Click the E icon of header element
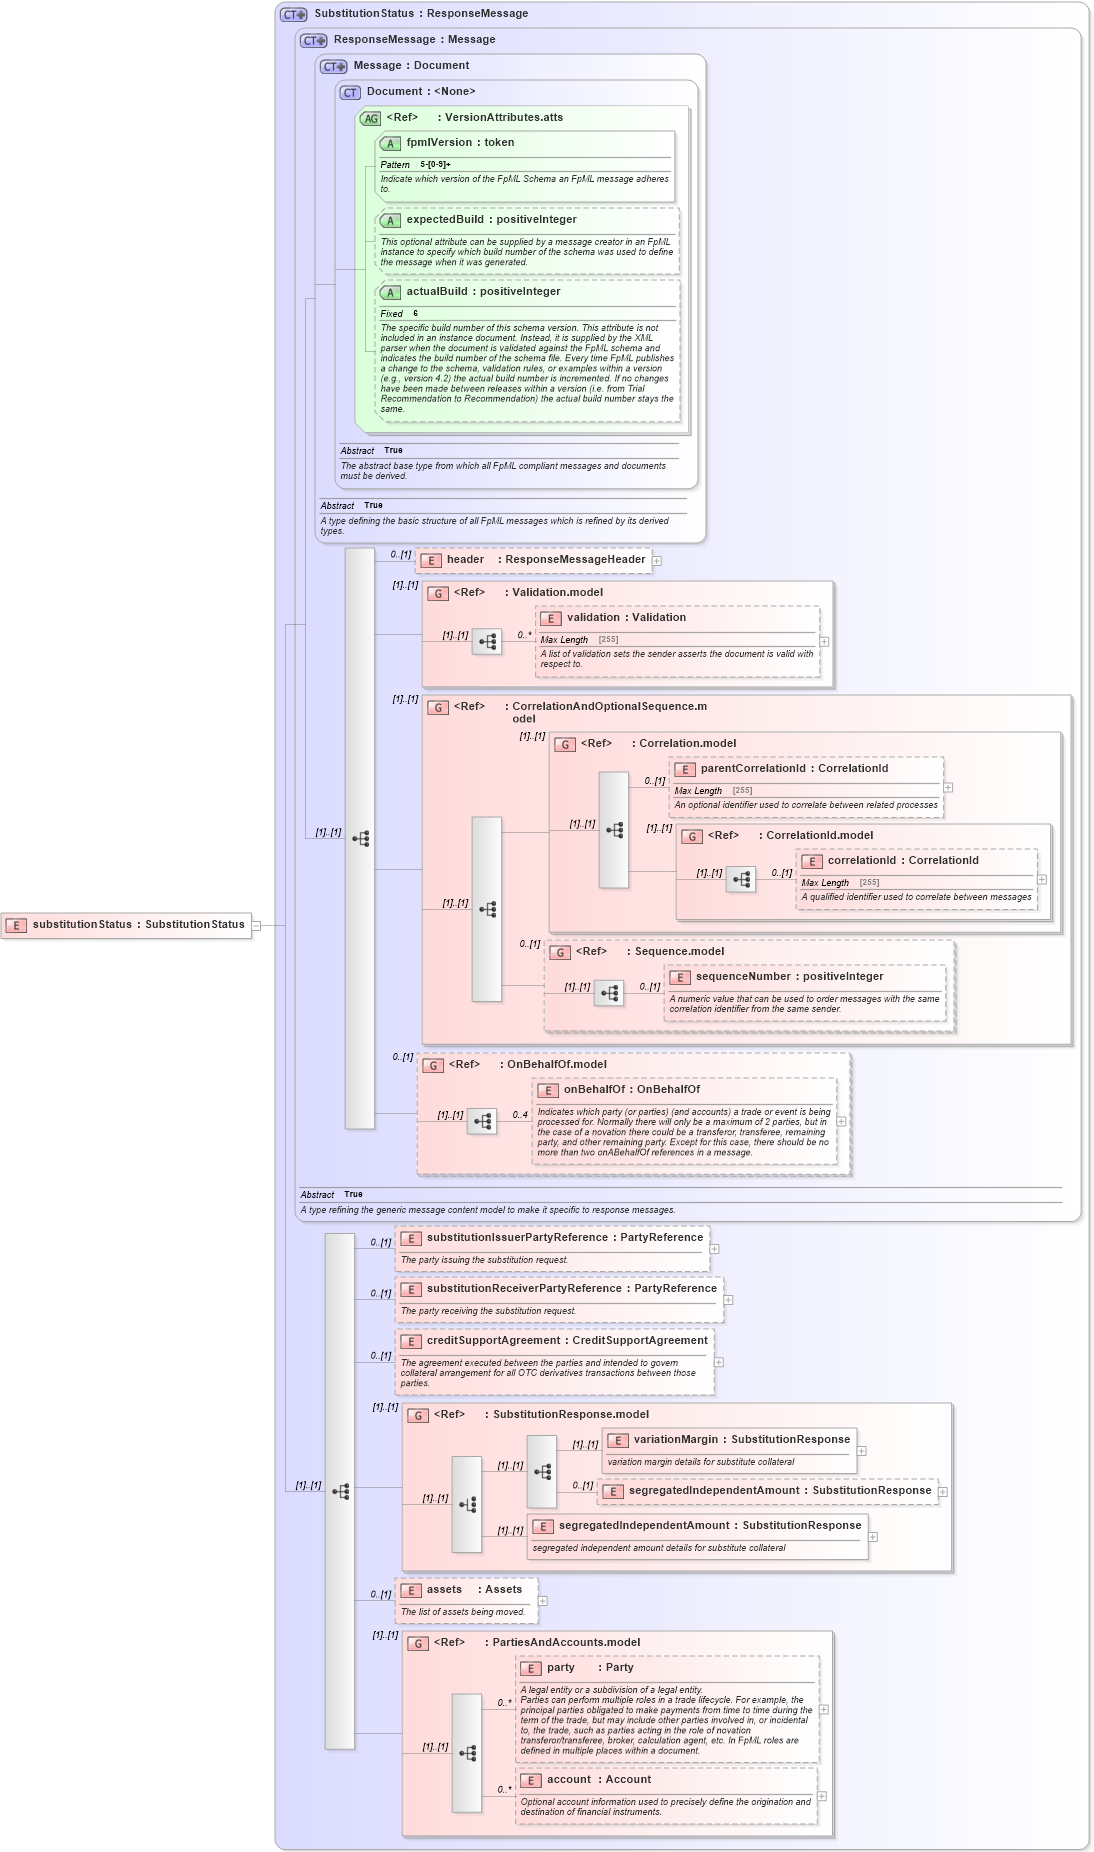The width and height of the screenshot is (1094, 1852). 430,560
